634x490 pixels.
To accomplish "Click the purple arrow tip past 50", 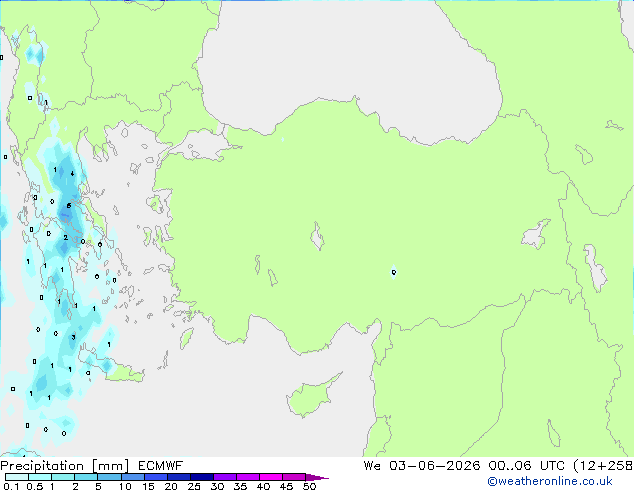I will click(x=317, y=477).
